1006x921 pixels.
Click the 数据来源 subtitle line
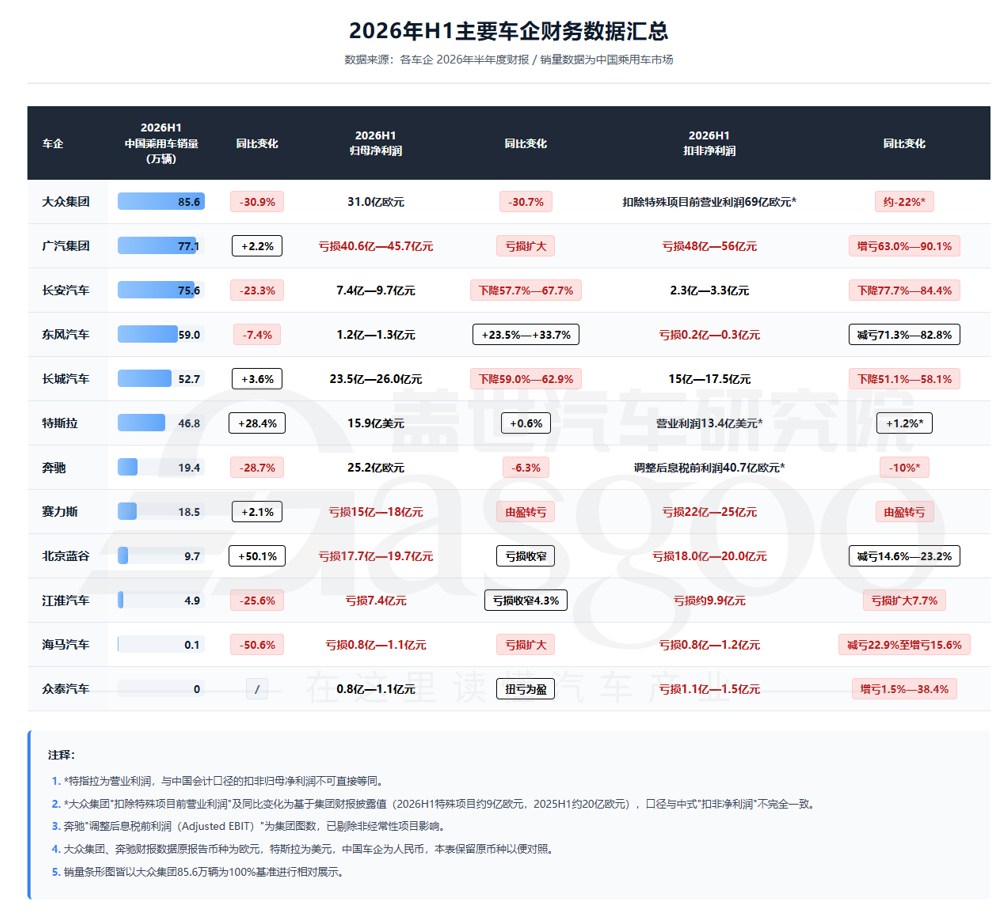click(x=508, y=60)
